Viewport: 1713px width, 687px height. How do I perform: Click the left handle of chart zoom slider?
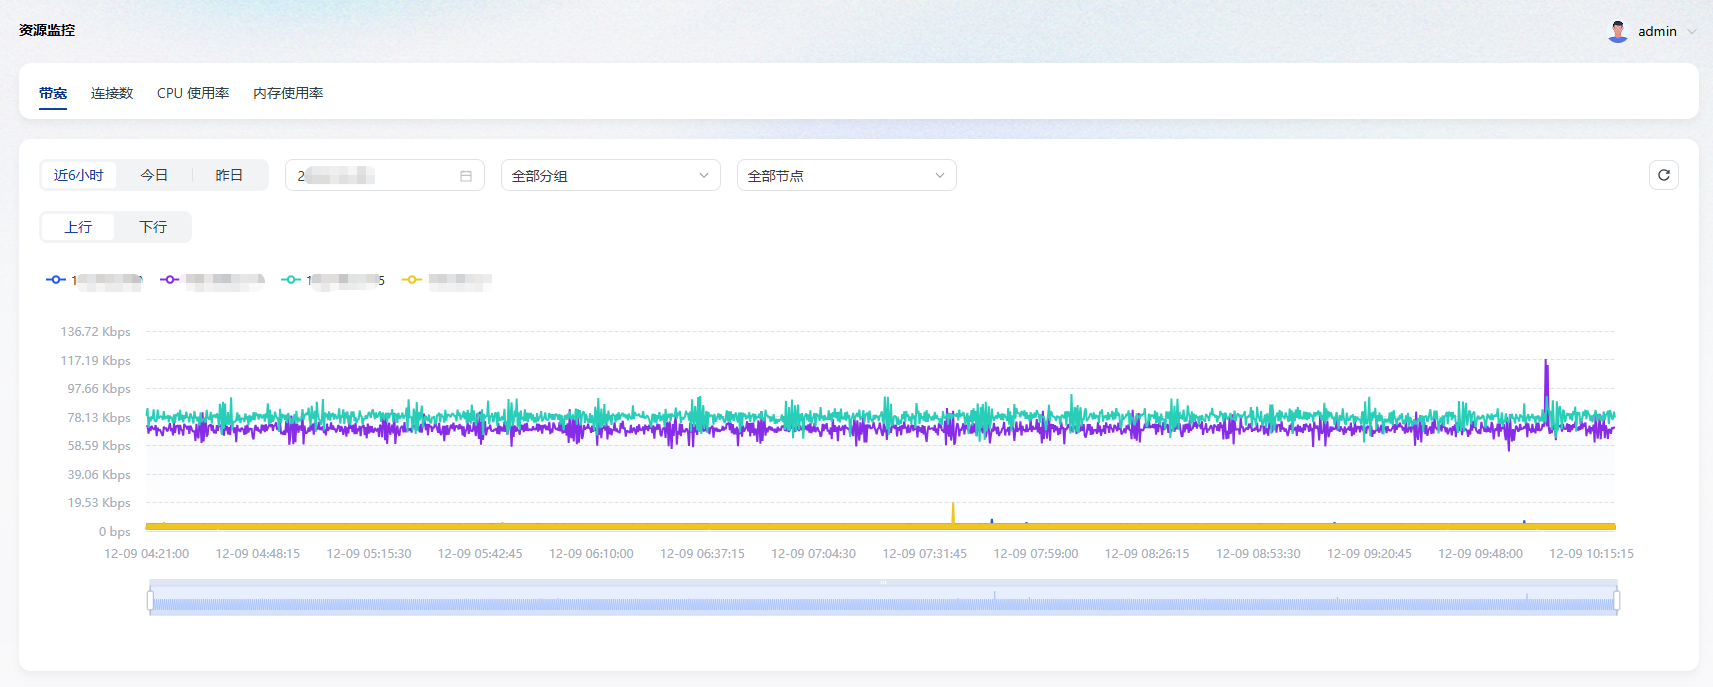click(150, 600)
